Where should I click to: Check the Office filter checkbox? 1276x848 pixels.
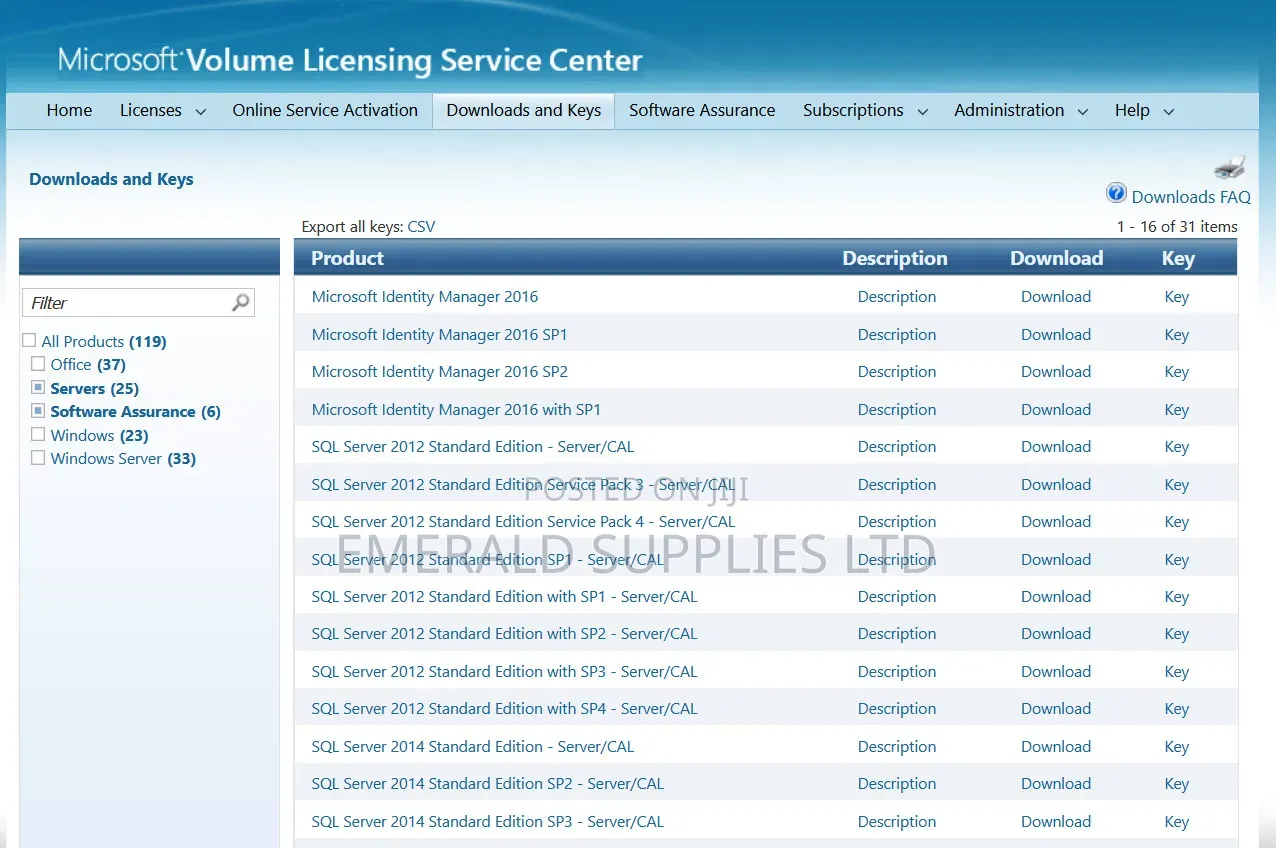pos(38,364)
